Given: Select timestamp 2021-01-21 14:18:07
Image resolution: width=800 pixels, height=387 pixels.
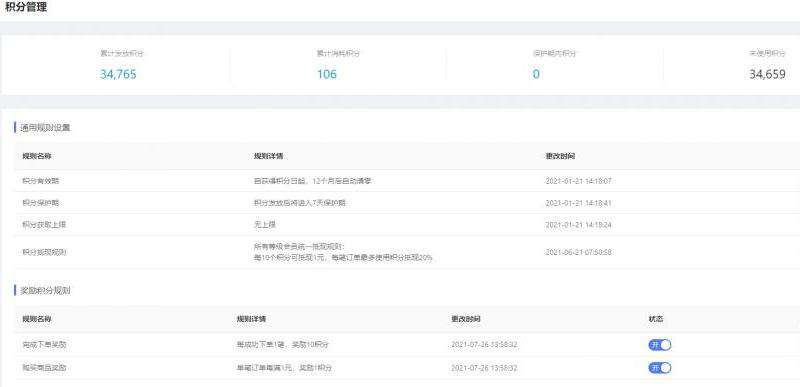Looking at the screenshot, I should point(579,181).
